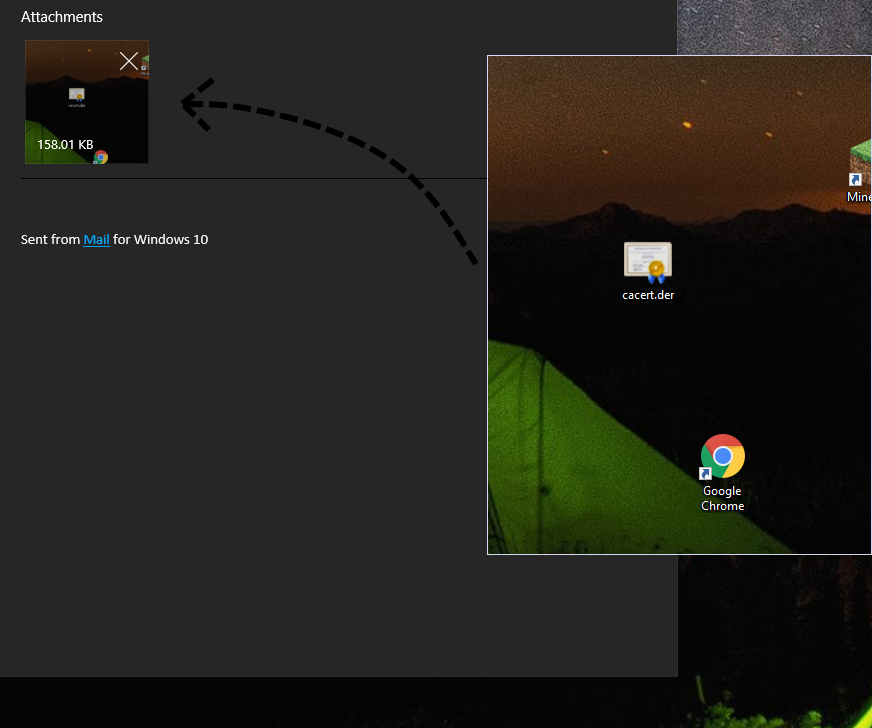The width and height of the screenshot is (872, 728).
Task: Click the green tent in the desktop image
Action: coord(580,450)
